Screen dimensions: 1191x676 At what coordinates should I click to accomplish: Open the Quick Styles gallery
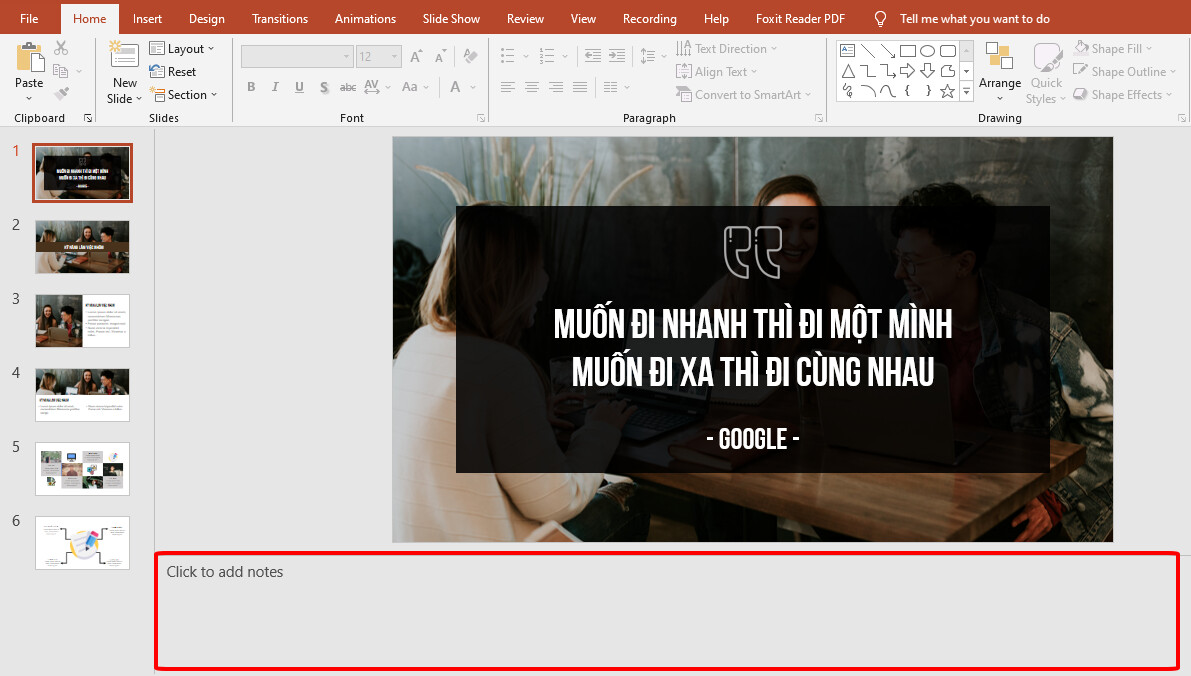pyautogui.click(x=1046, y=70)
